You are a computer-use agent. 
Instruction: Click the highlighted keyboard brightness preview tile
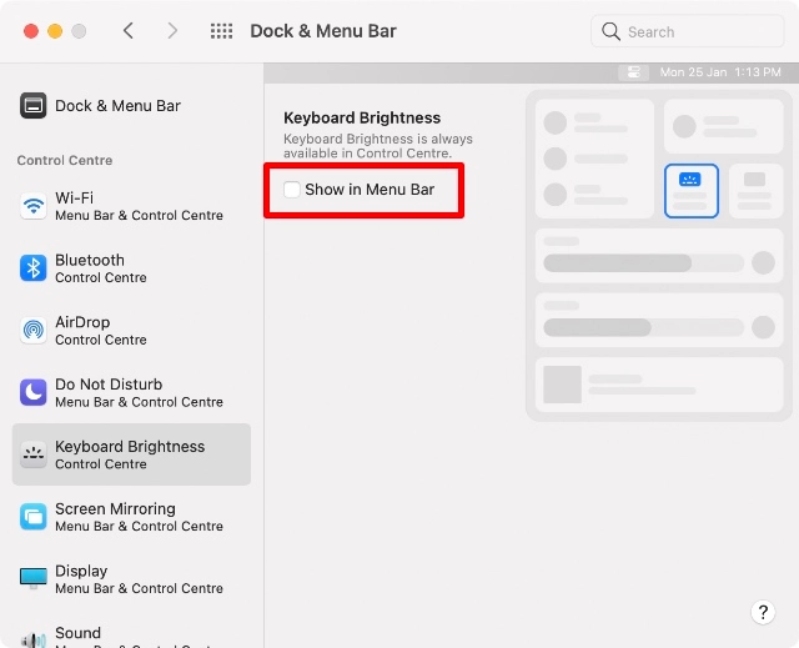[x=691, y=190]
